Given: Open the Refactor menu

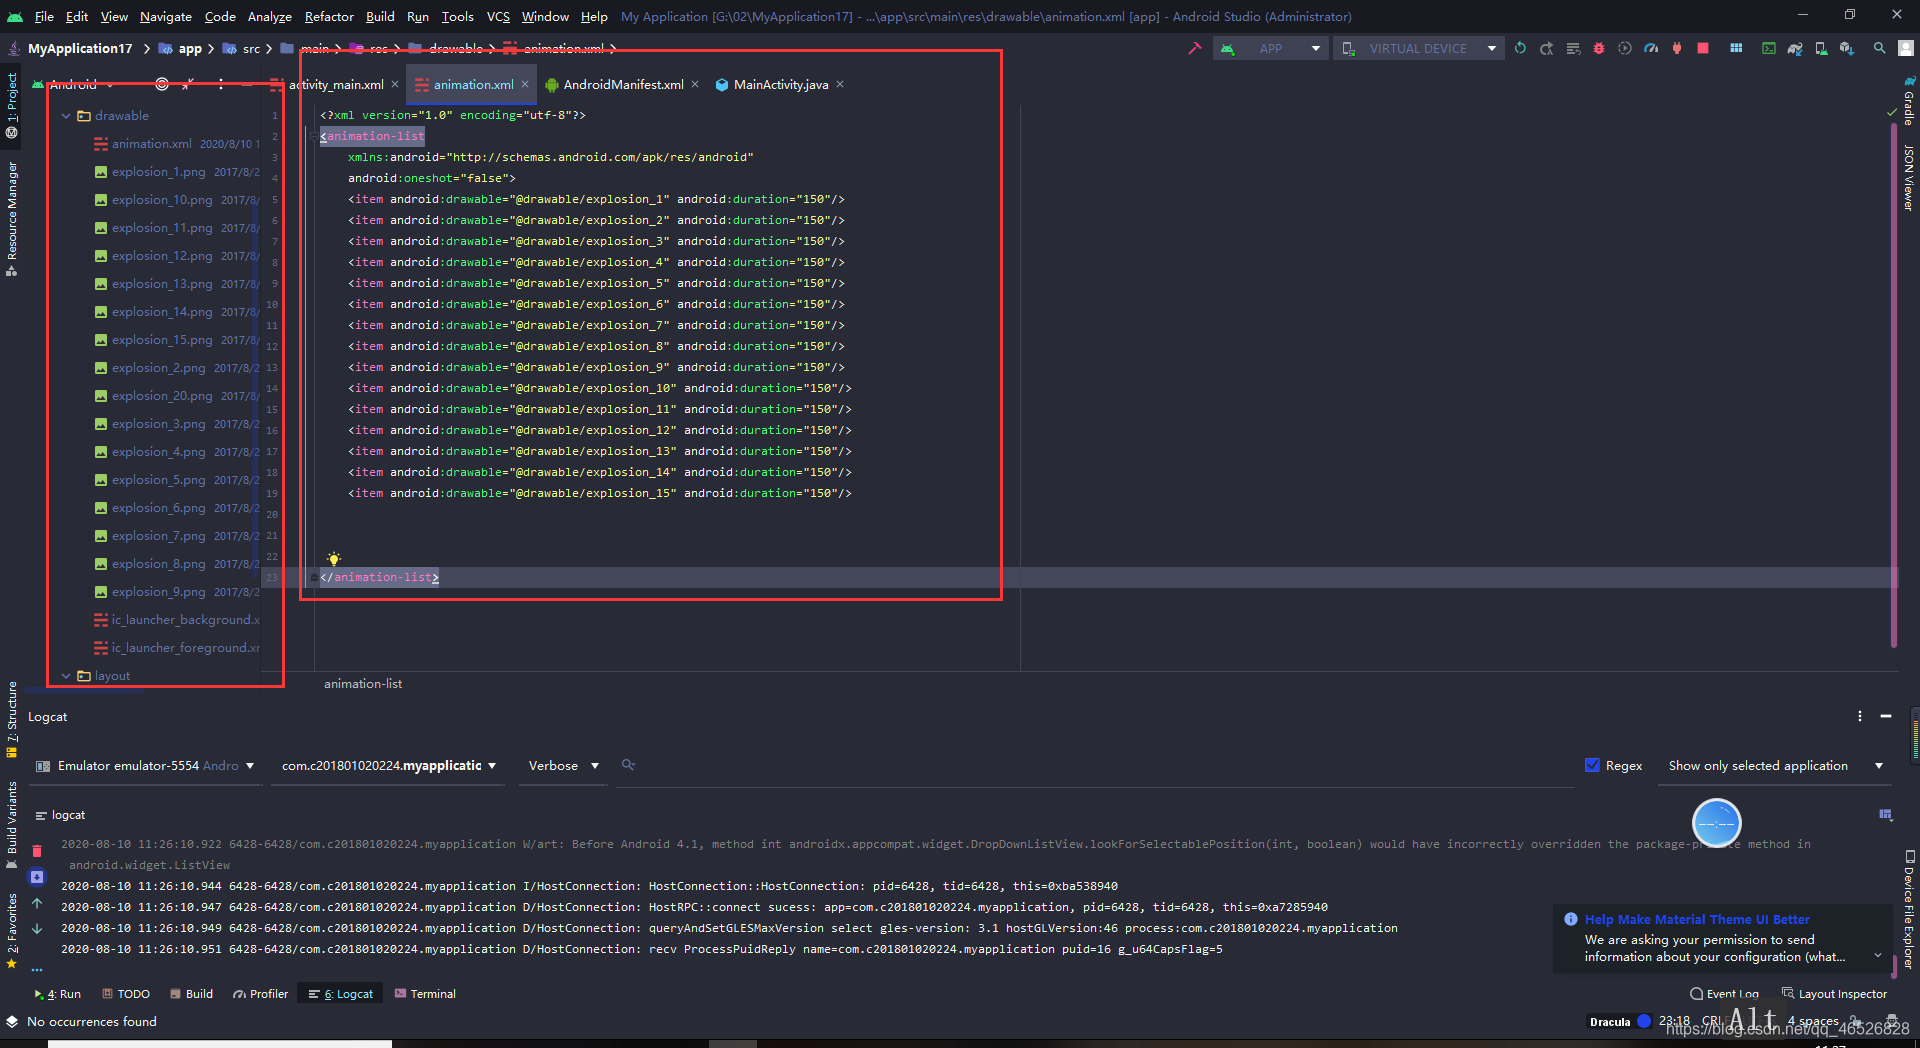Looking at the screenshot, I should point(329,16).
